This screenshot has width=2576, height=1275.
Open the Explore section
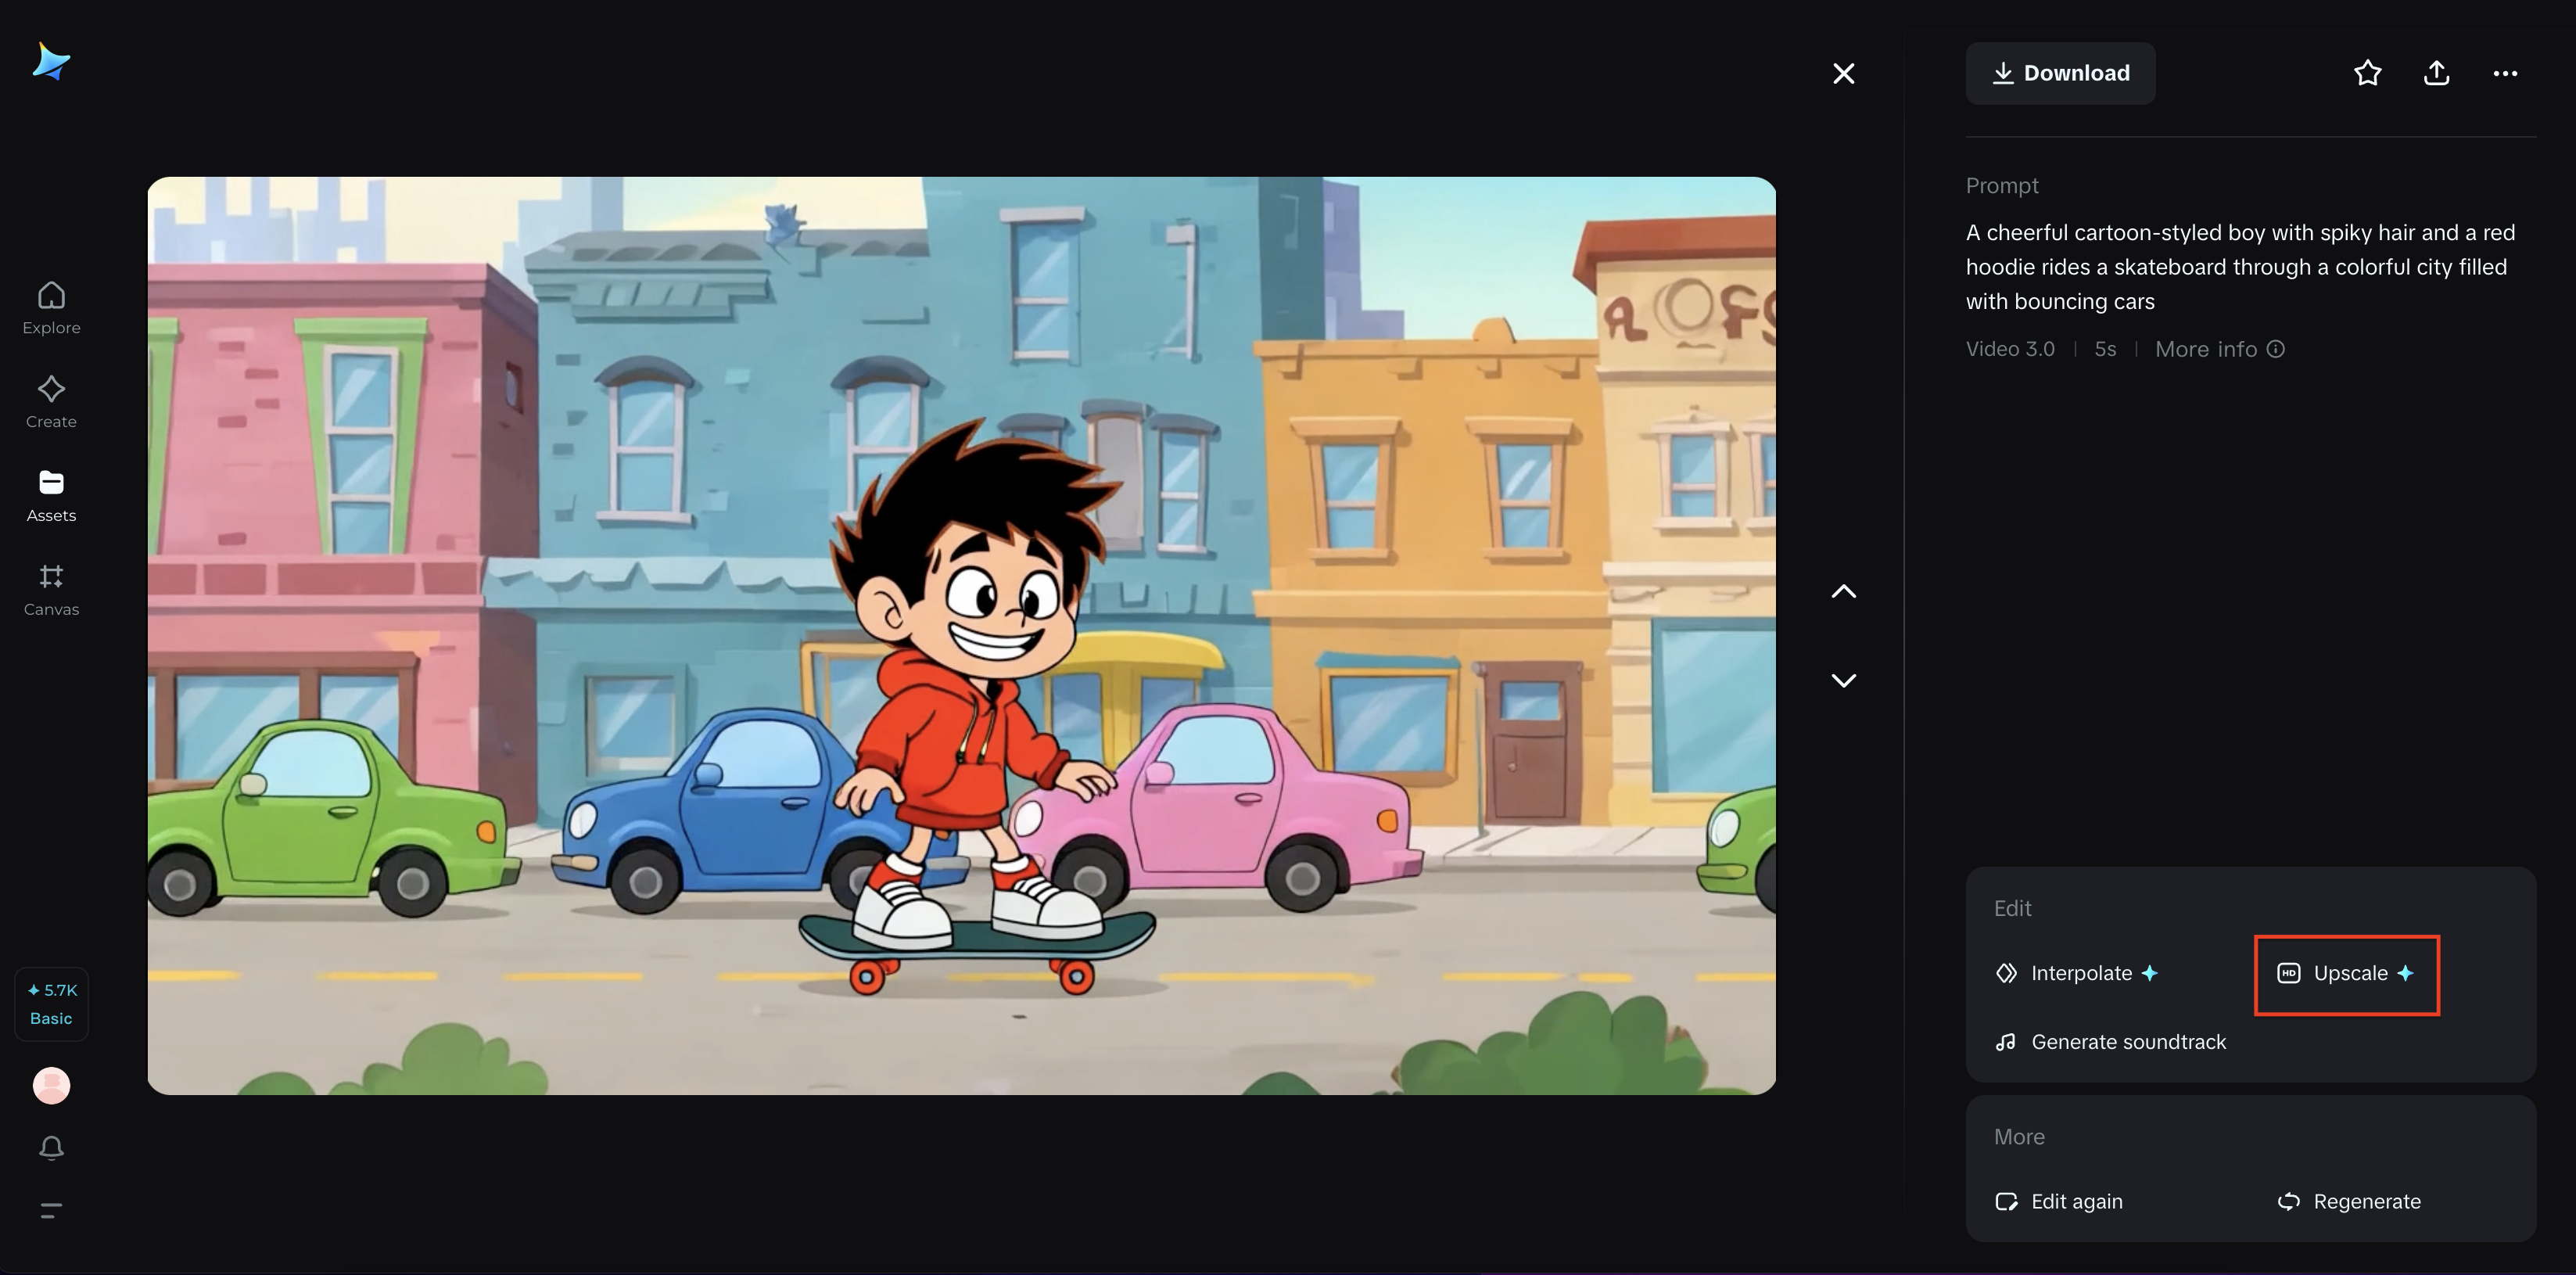(51, 307)
